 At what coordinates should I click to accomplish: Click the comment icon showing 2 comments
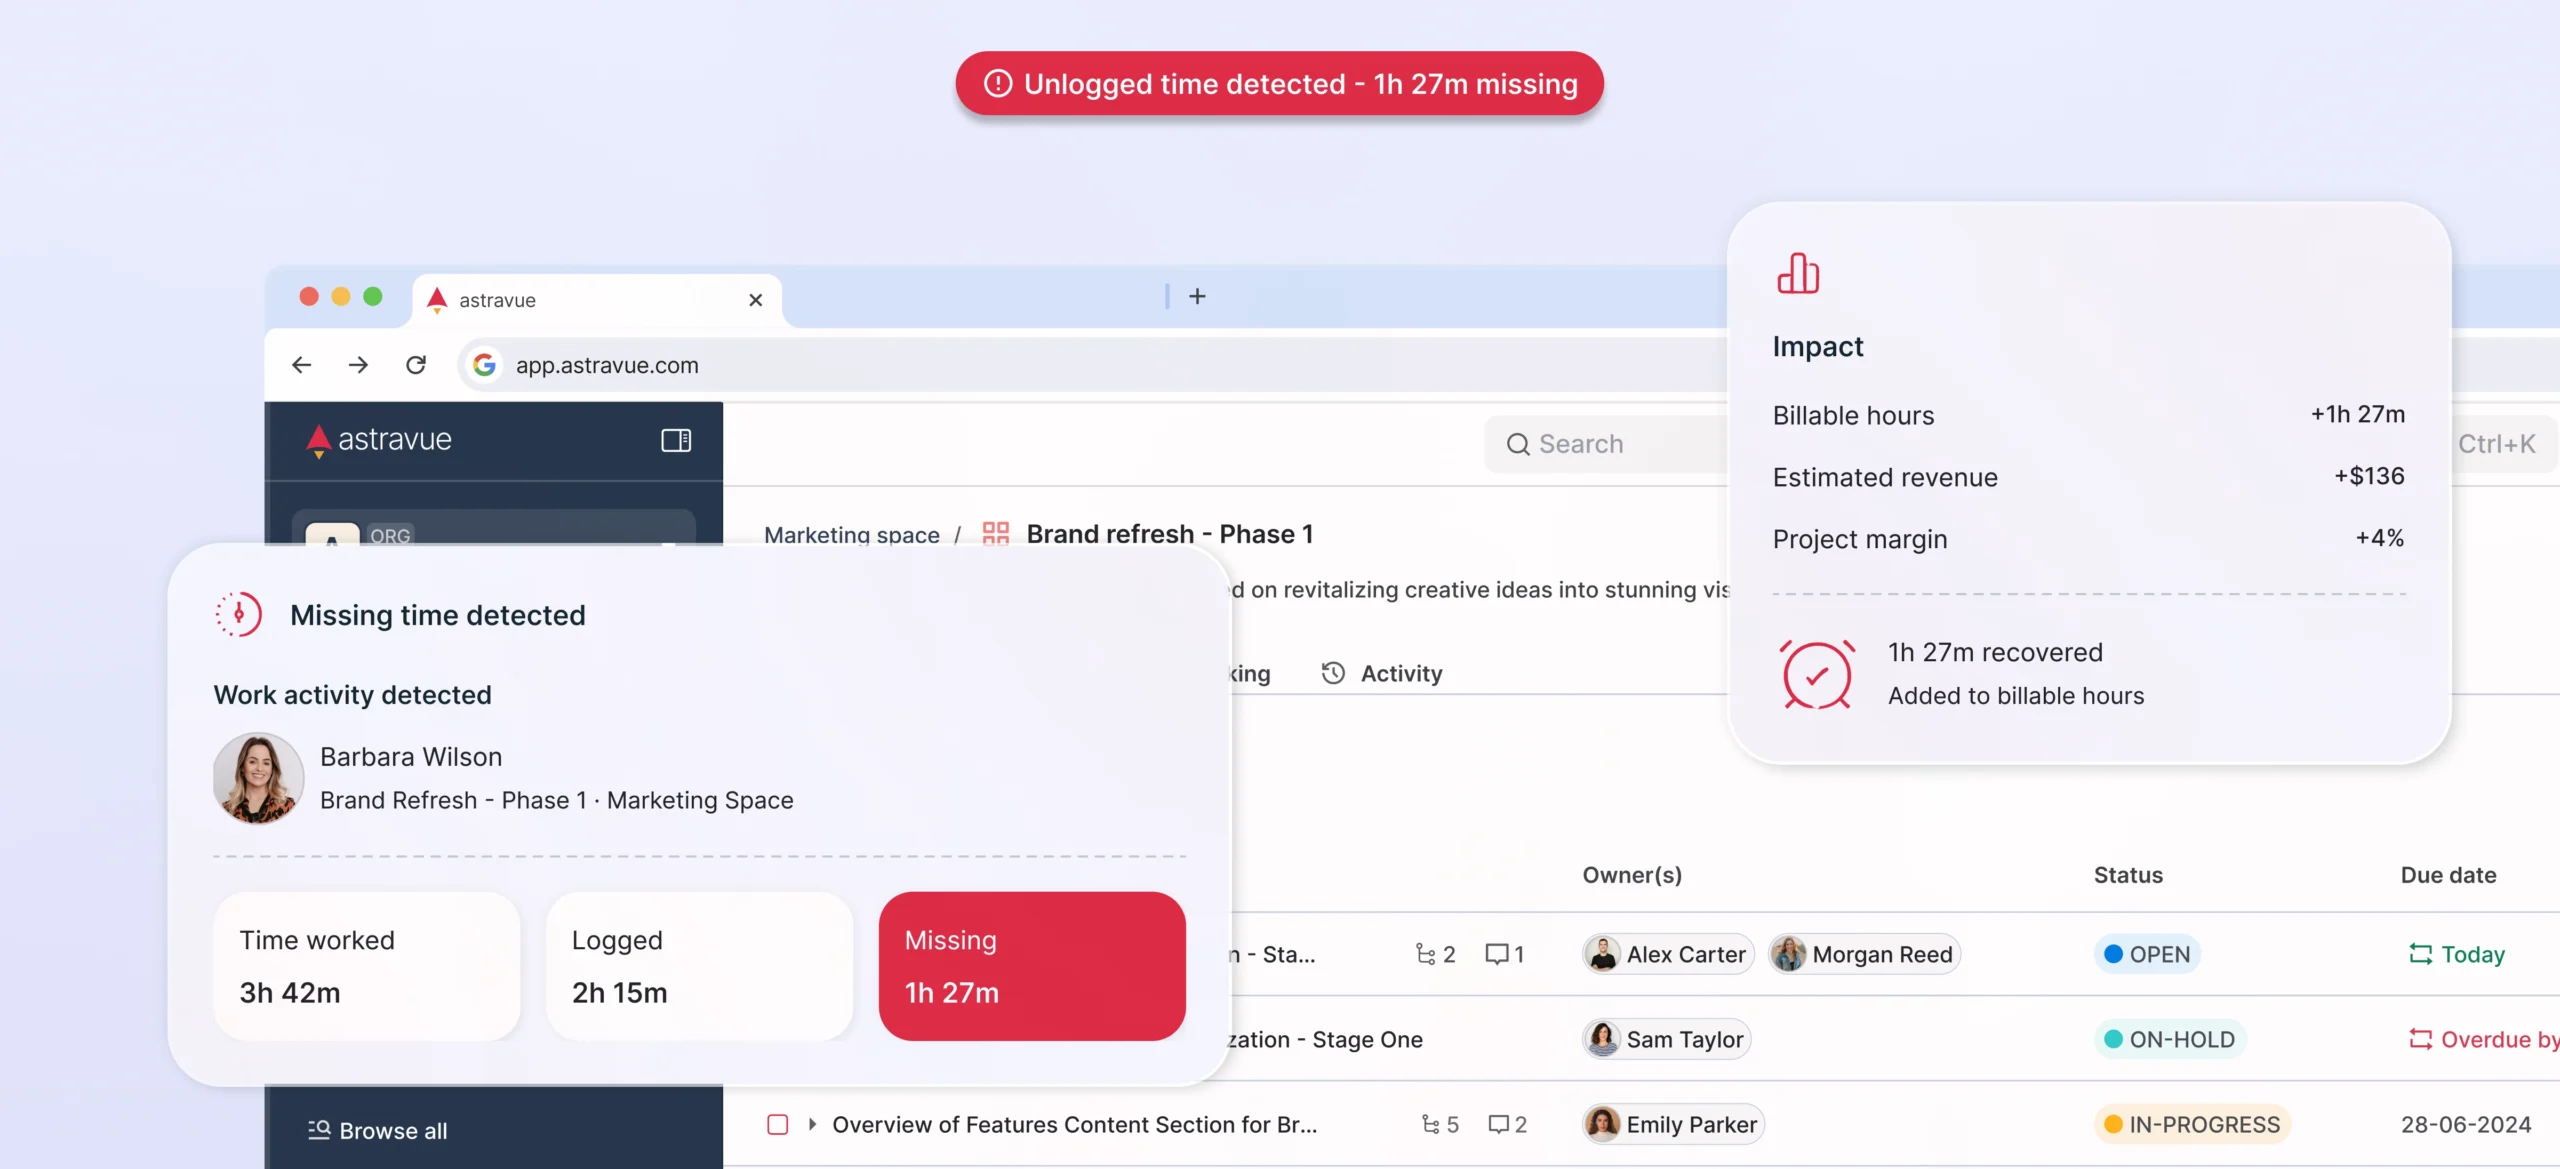[x=1498, y=1125]
